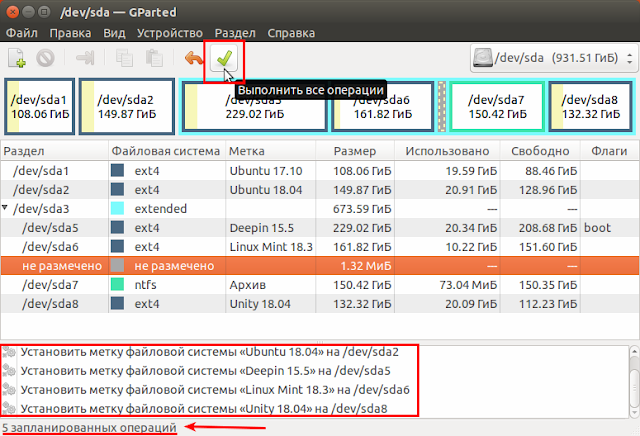Click the Флаги column header

coord(609,151)
